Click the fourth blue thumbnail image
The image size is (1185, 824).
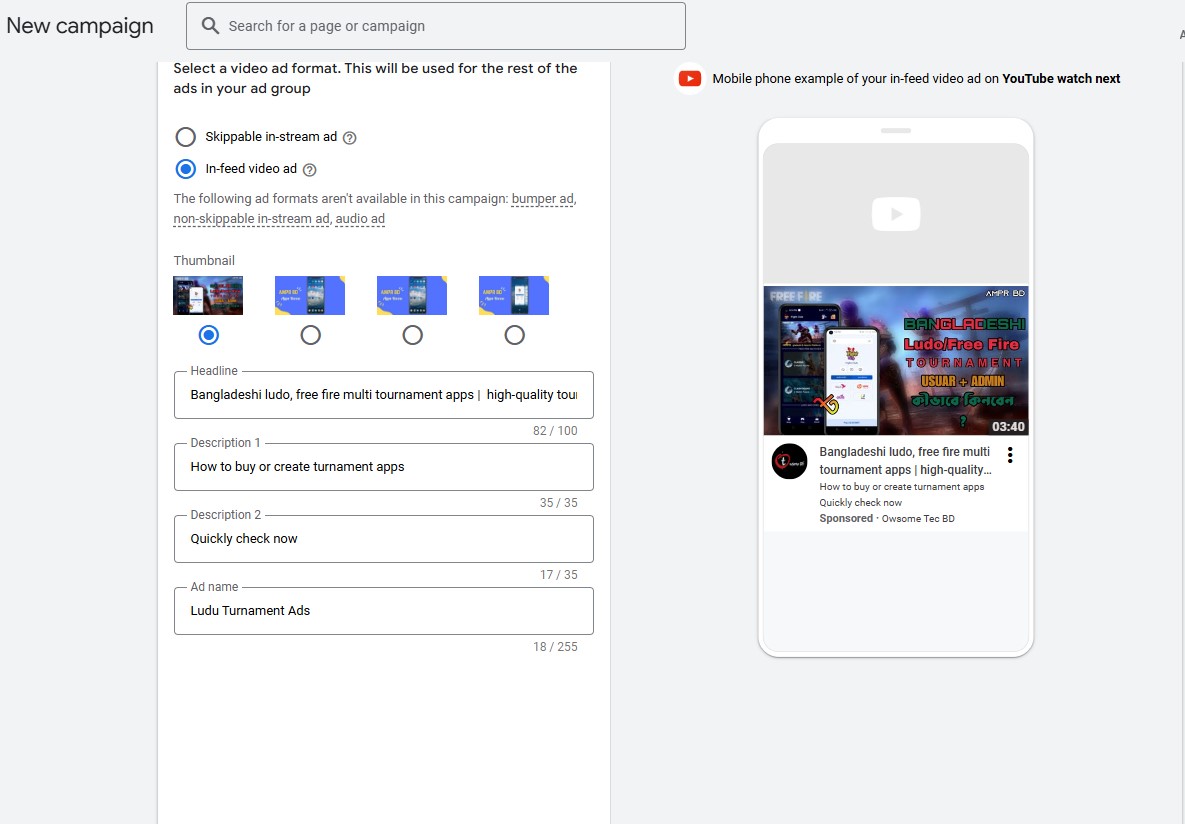(514, 296)
